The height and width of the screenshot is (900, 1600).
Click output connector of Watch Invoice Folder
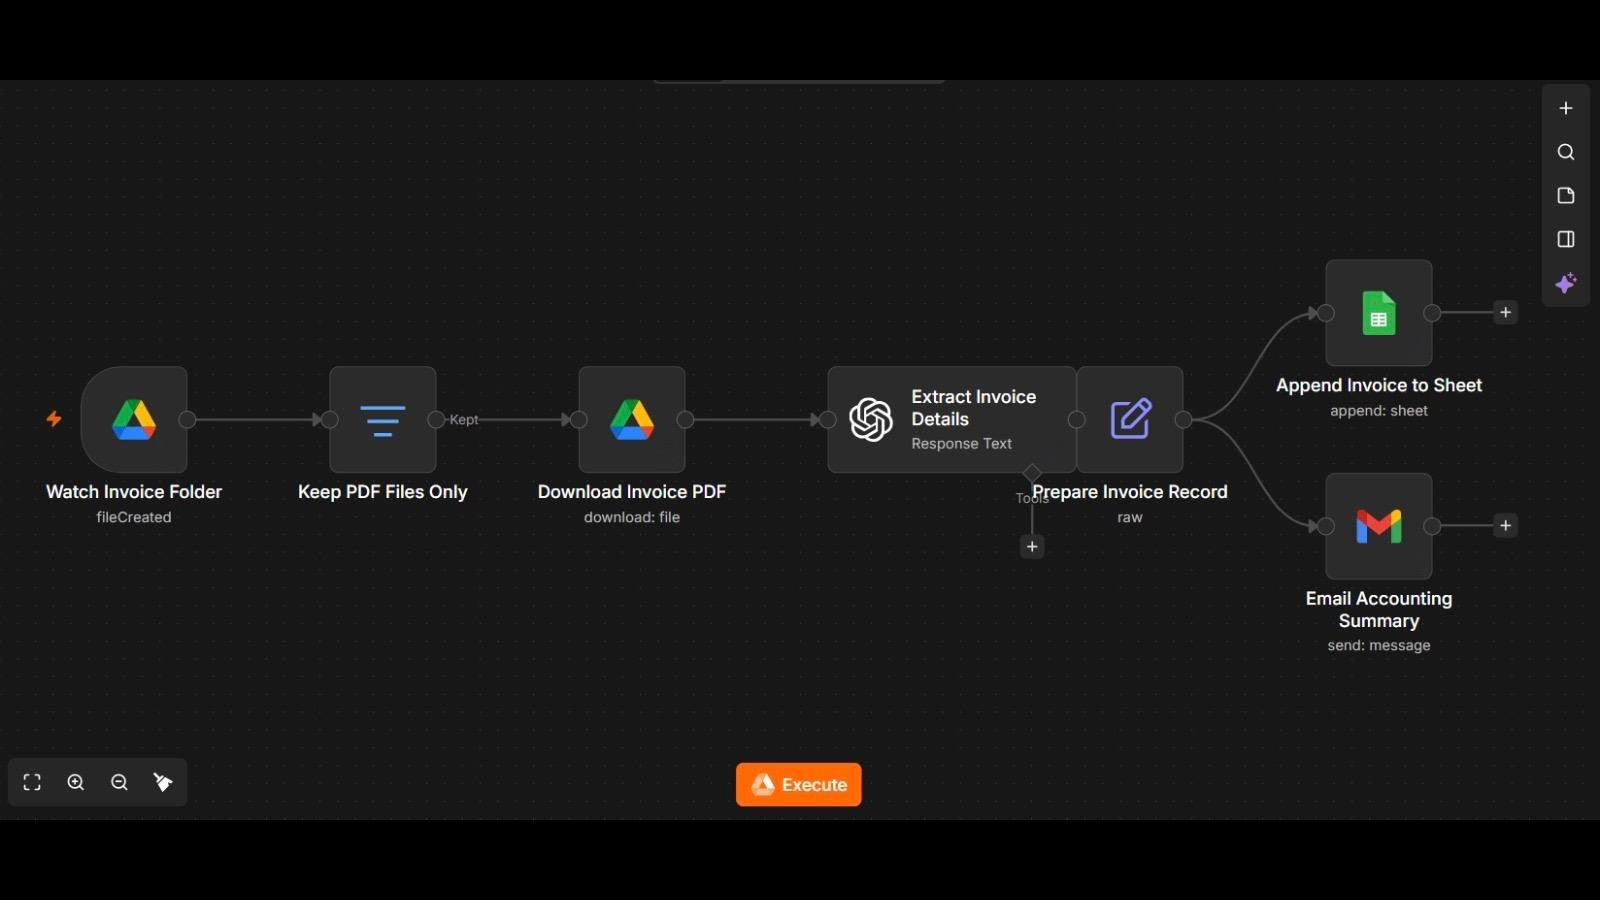point(187,420)
